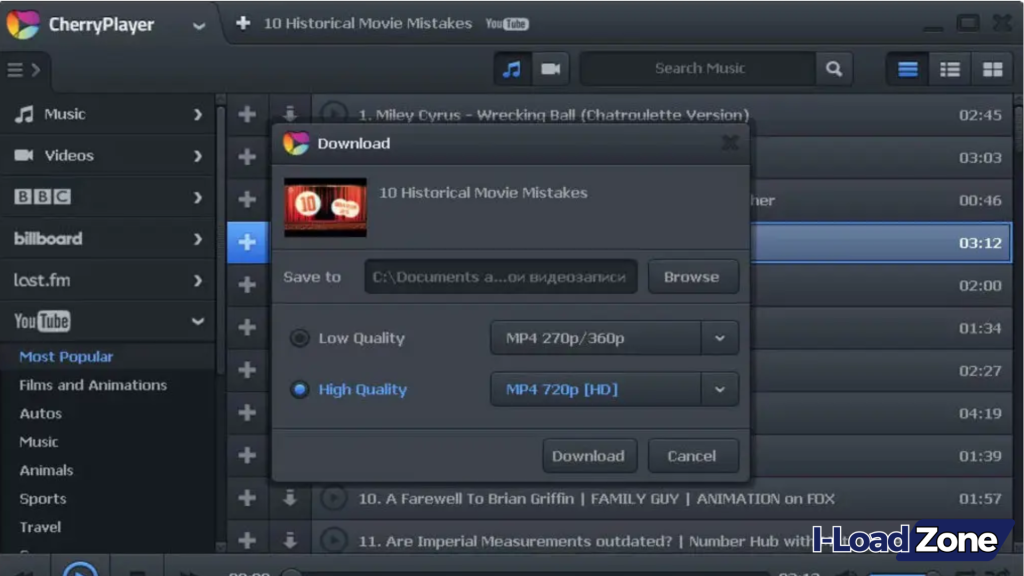Open the search magnifier icon
This screenshot has height=576, width=1024.
(x=834, y=68)
